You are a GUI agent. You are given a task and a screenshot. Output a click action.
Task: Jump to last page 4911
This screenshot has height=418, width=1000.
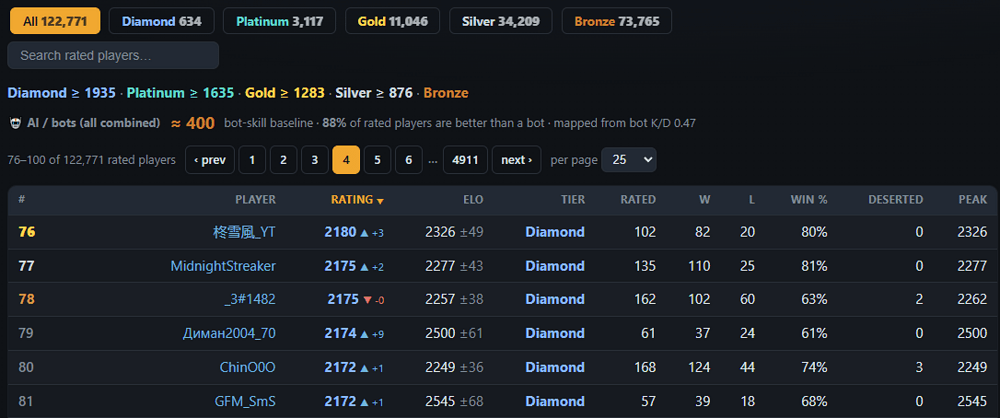466,160
